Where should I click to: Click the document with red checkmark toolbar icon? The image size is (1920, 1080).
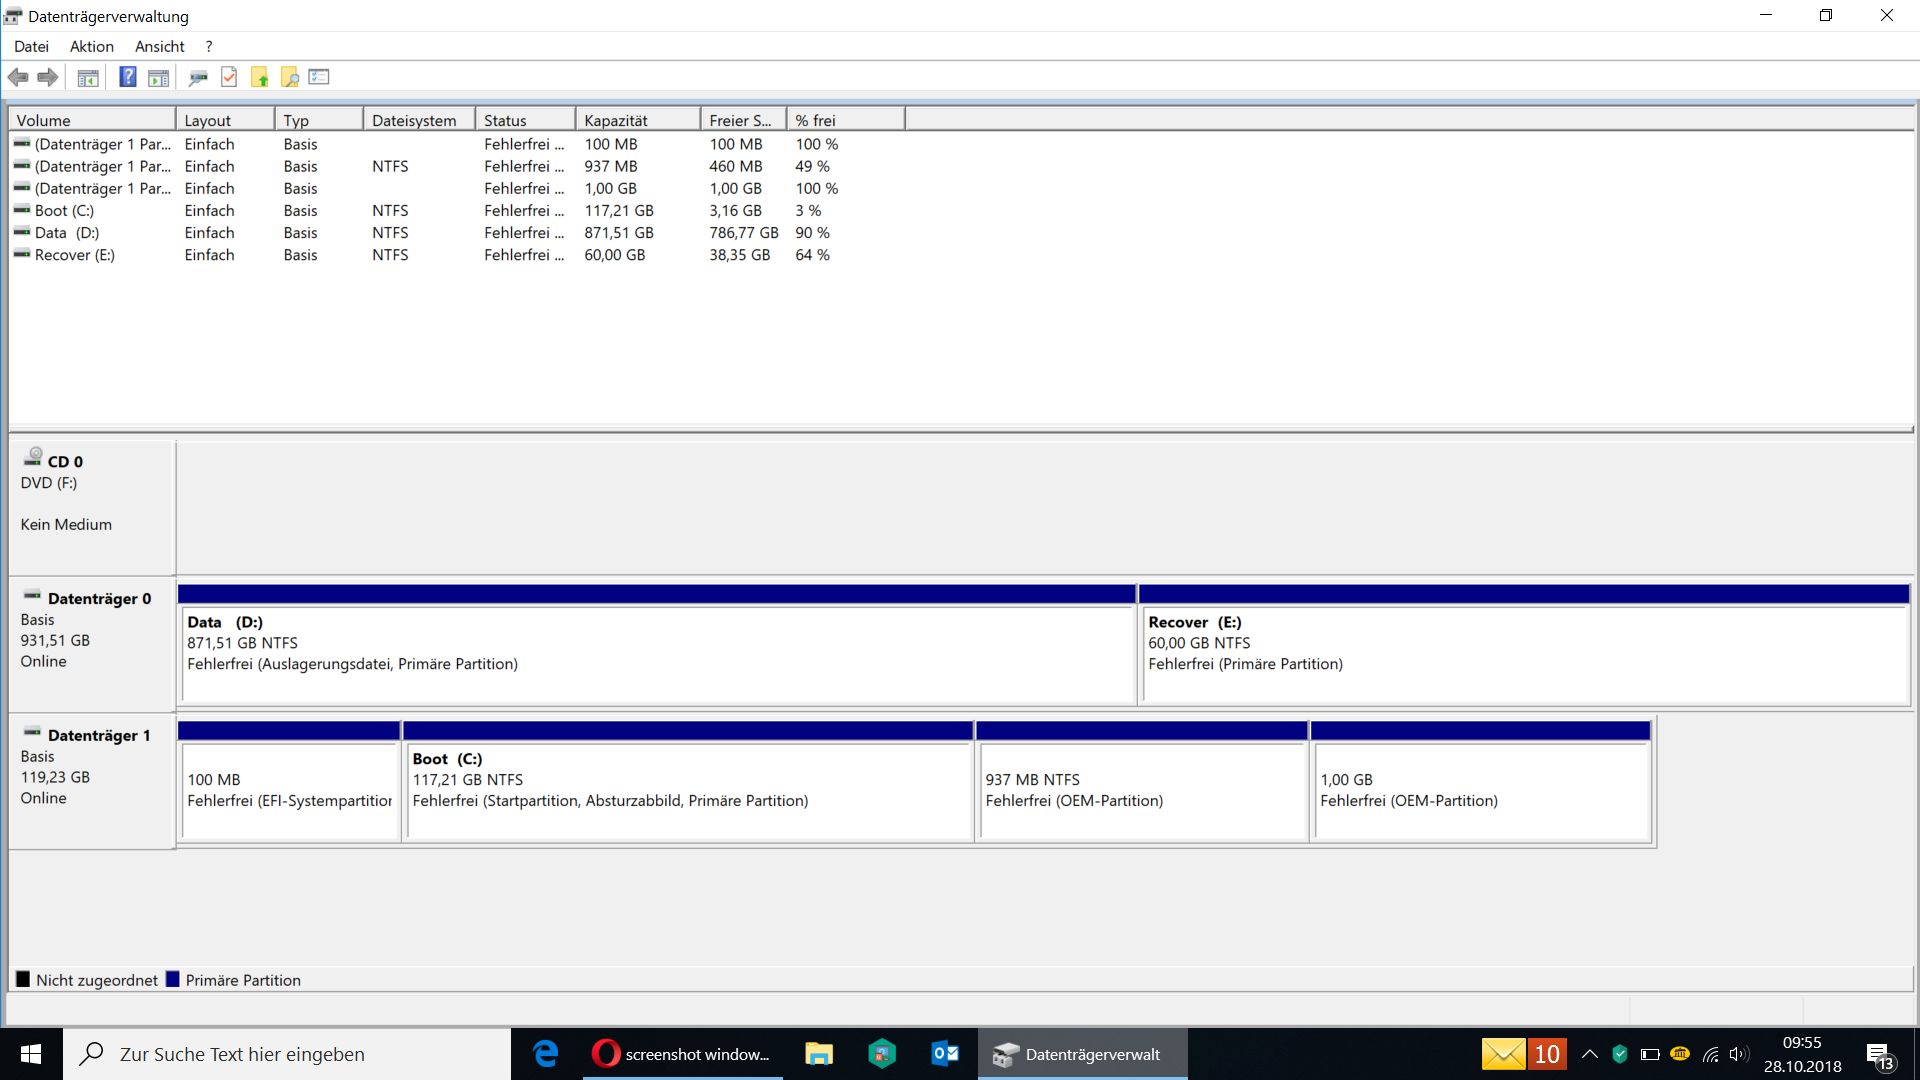229,77
